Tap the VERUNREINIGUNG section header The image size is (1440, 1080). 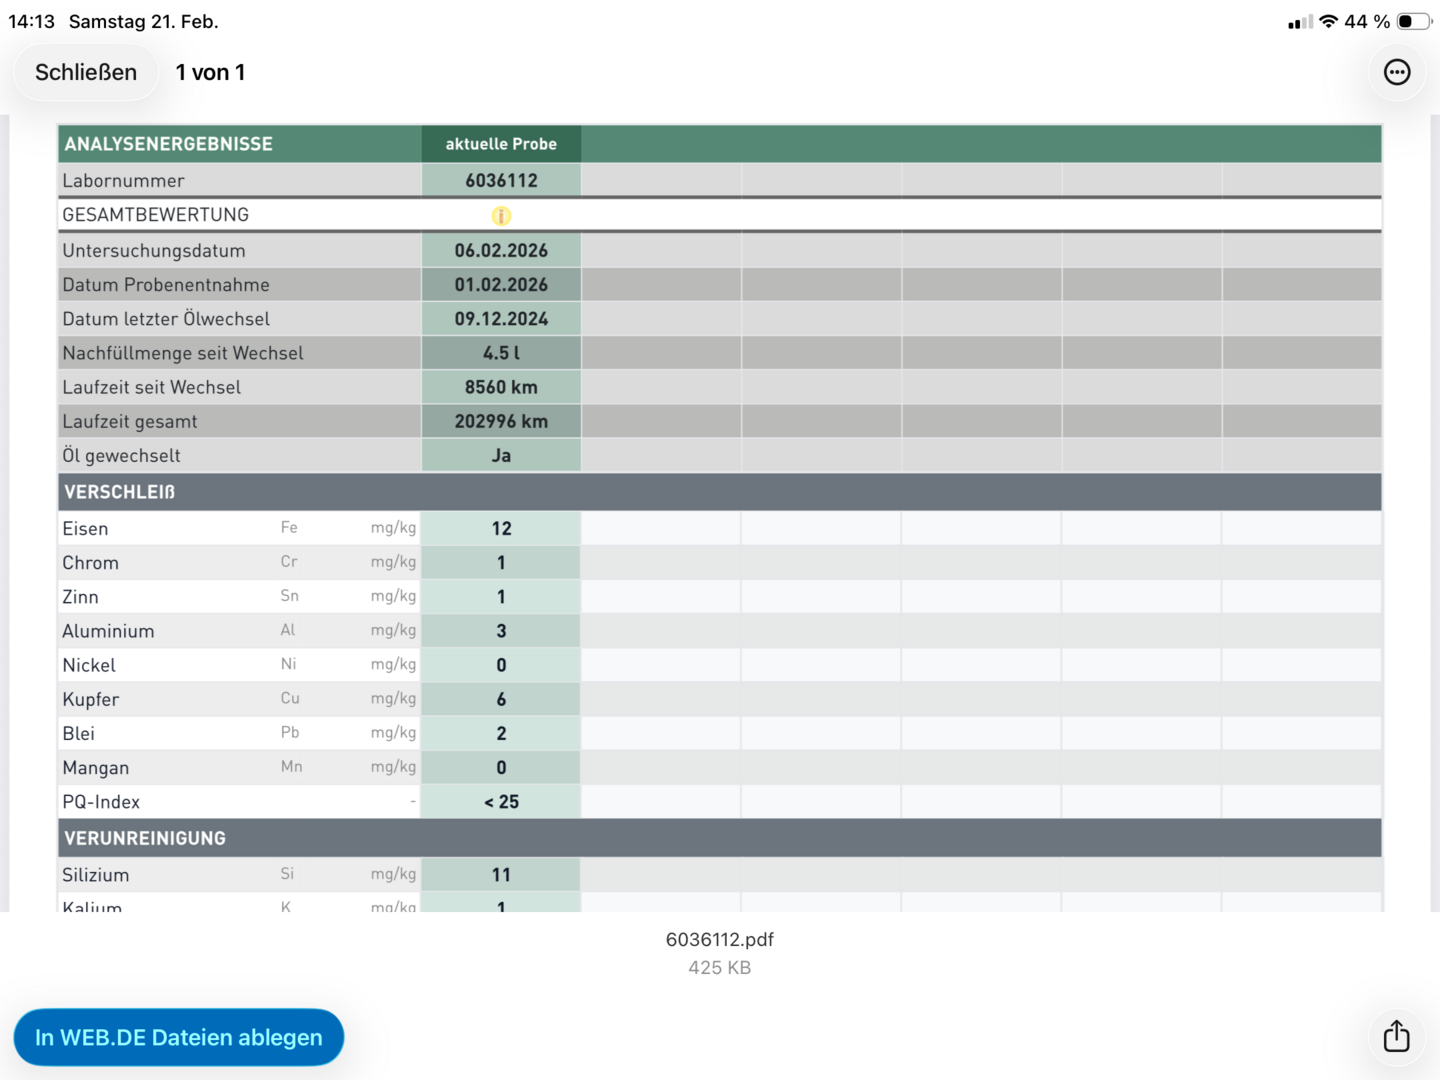pyautogui.click(x=145, y=838)
